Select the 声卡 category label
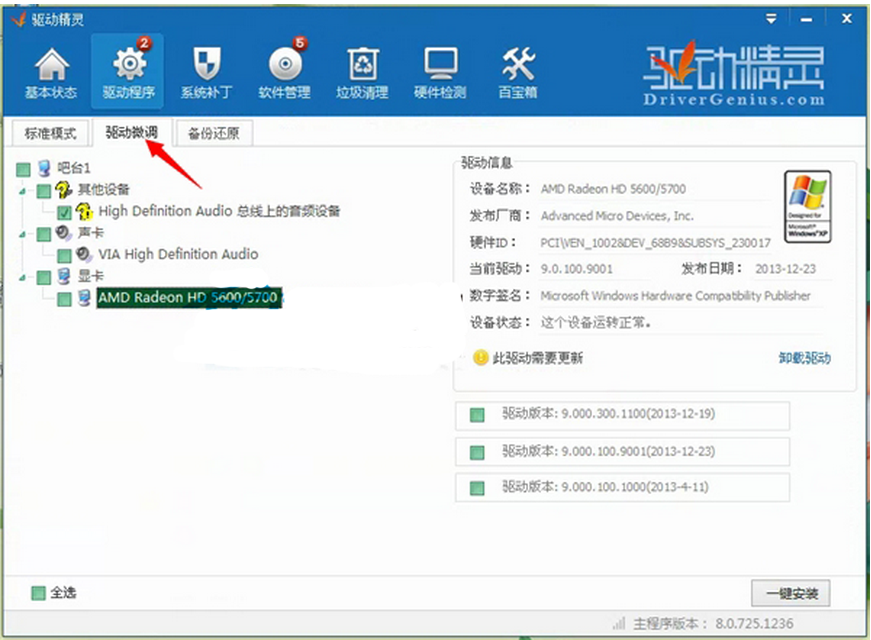 pyautogui.click(x=91, y=233)
